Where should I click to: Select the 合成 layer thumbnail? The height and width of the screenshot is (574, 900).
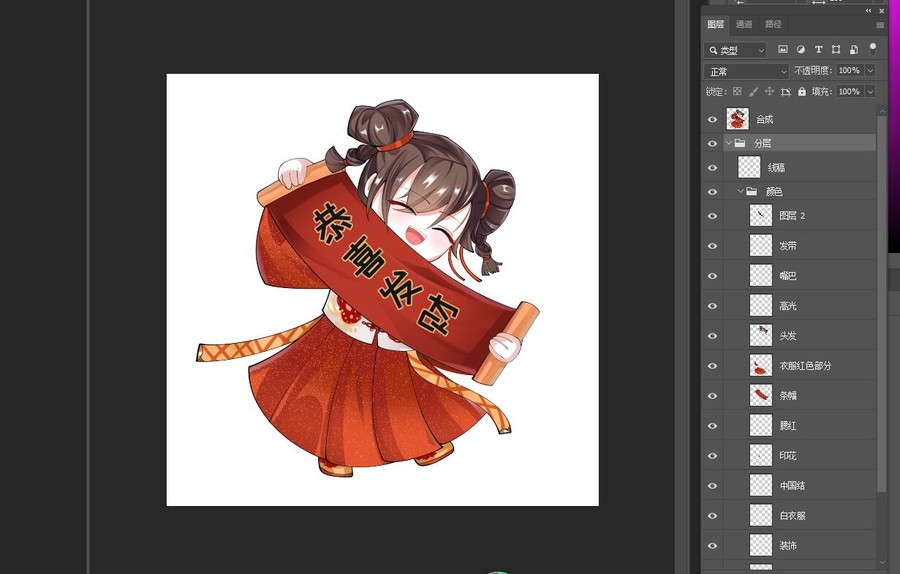pos(738,119)
